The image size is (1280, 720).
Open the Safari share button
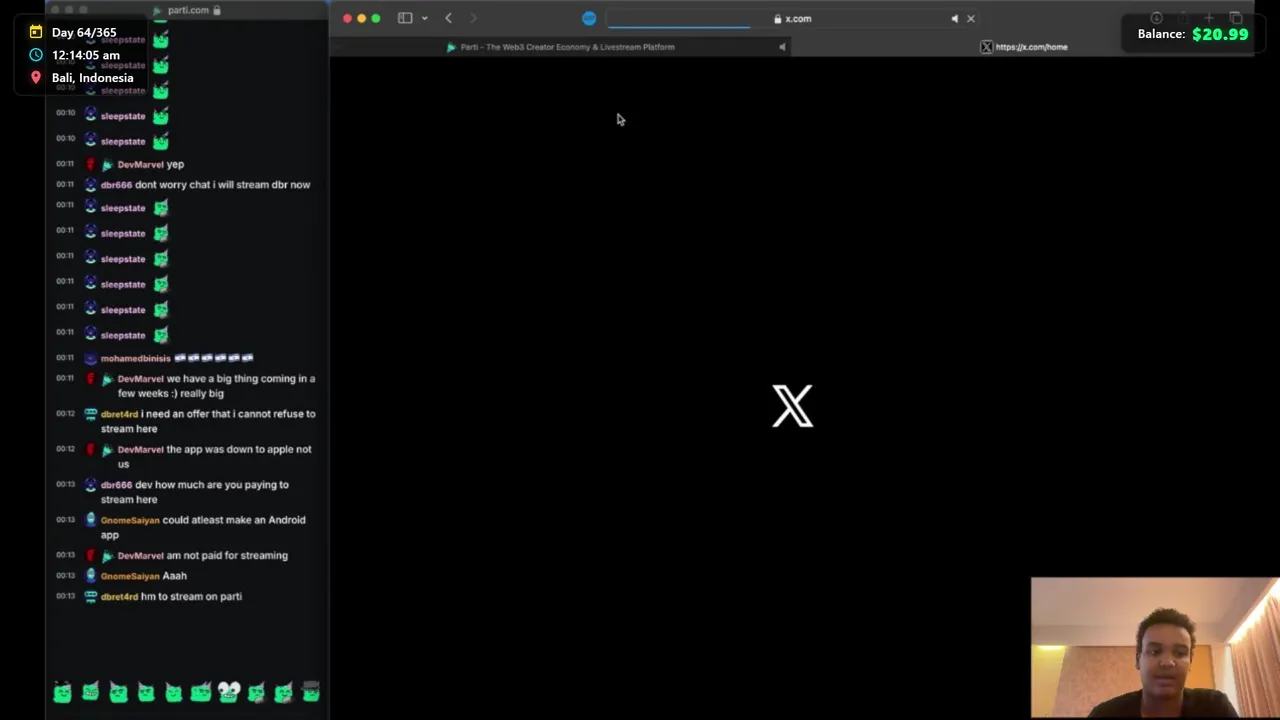click(x=1183, y=18)
